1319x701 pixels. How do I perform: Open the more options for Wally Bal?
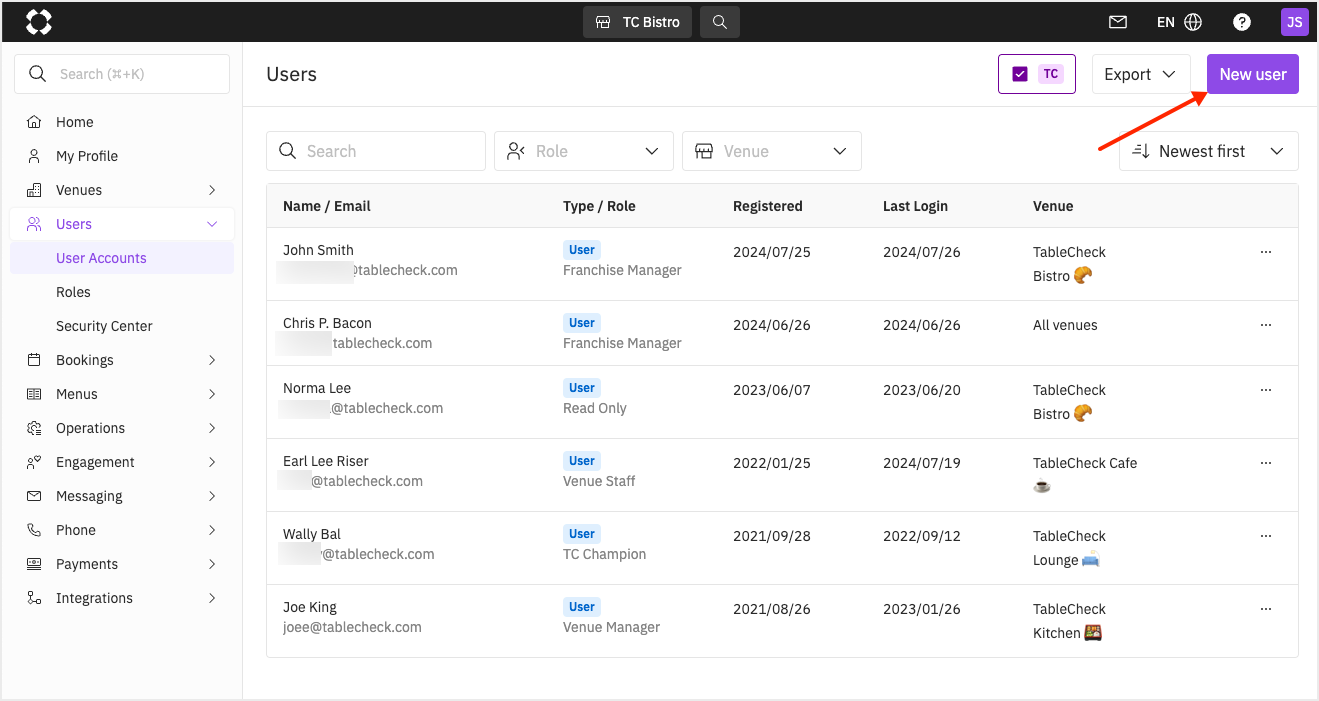click(1266, 536)
